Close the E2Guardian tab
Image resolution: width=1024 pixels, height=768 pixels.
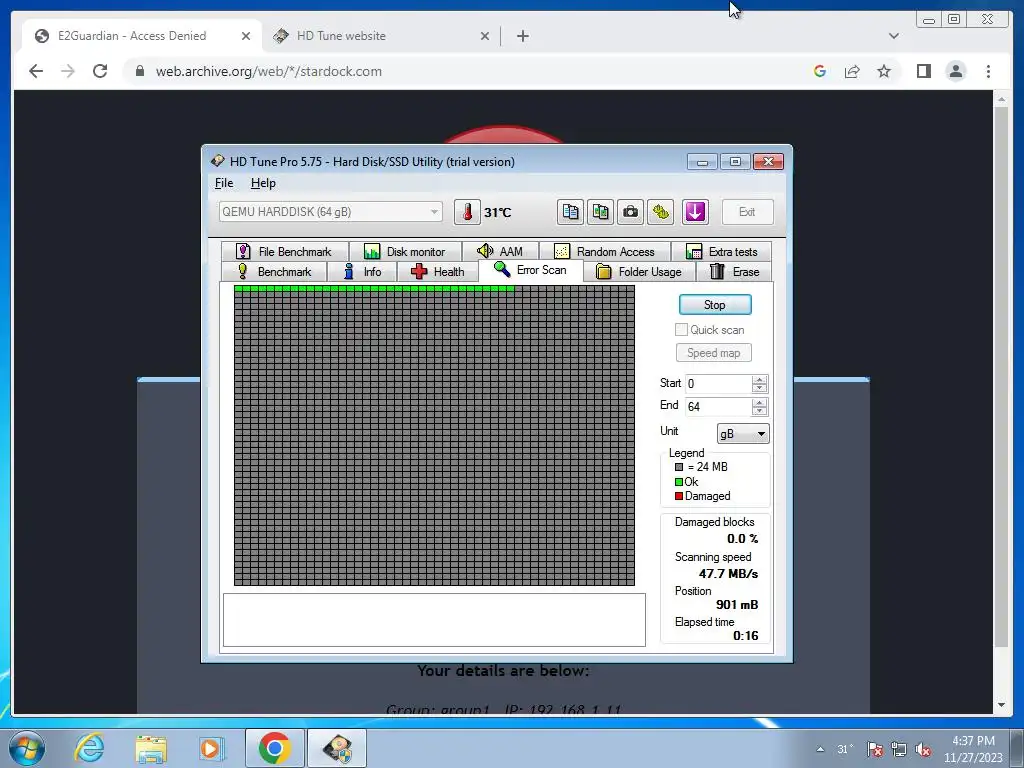[x=246, y=36]
